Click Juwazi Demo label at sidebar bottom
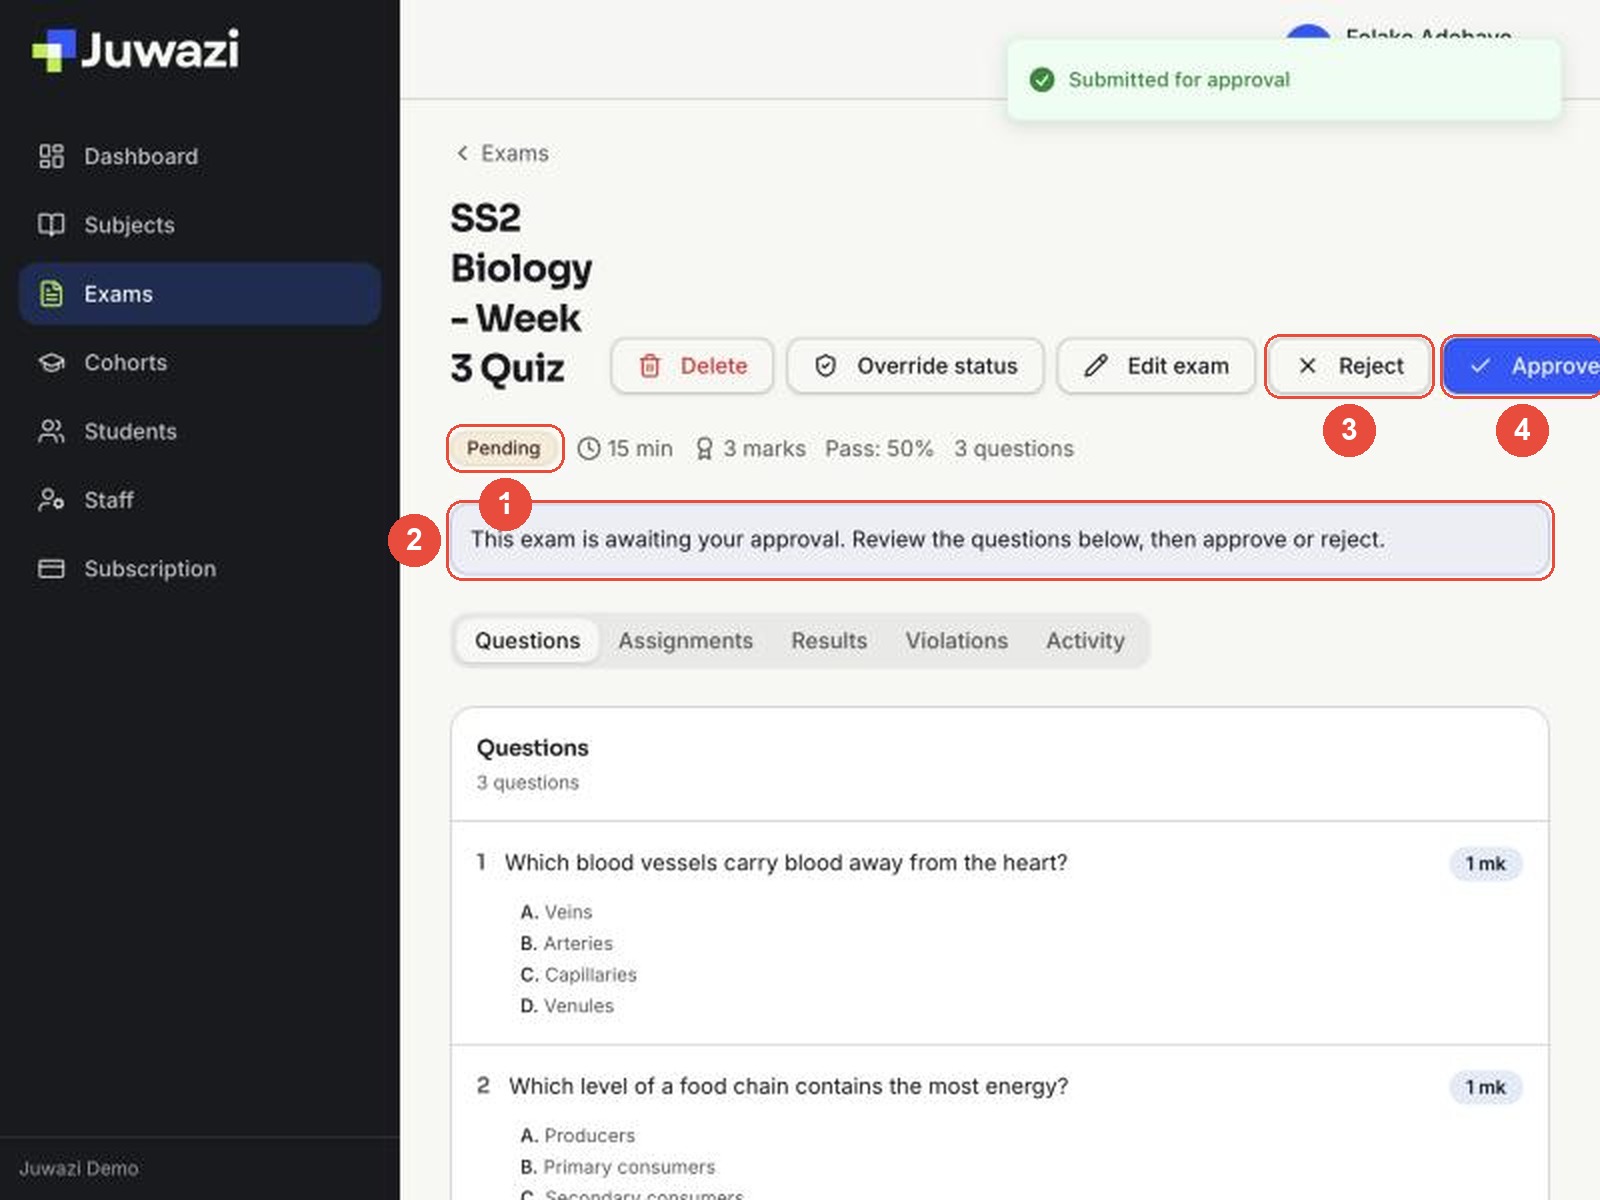Screen dimensions: 1600x1200 click(x=79, y=1168)
